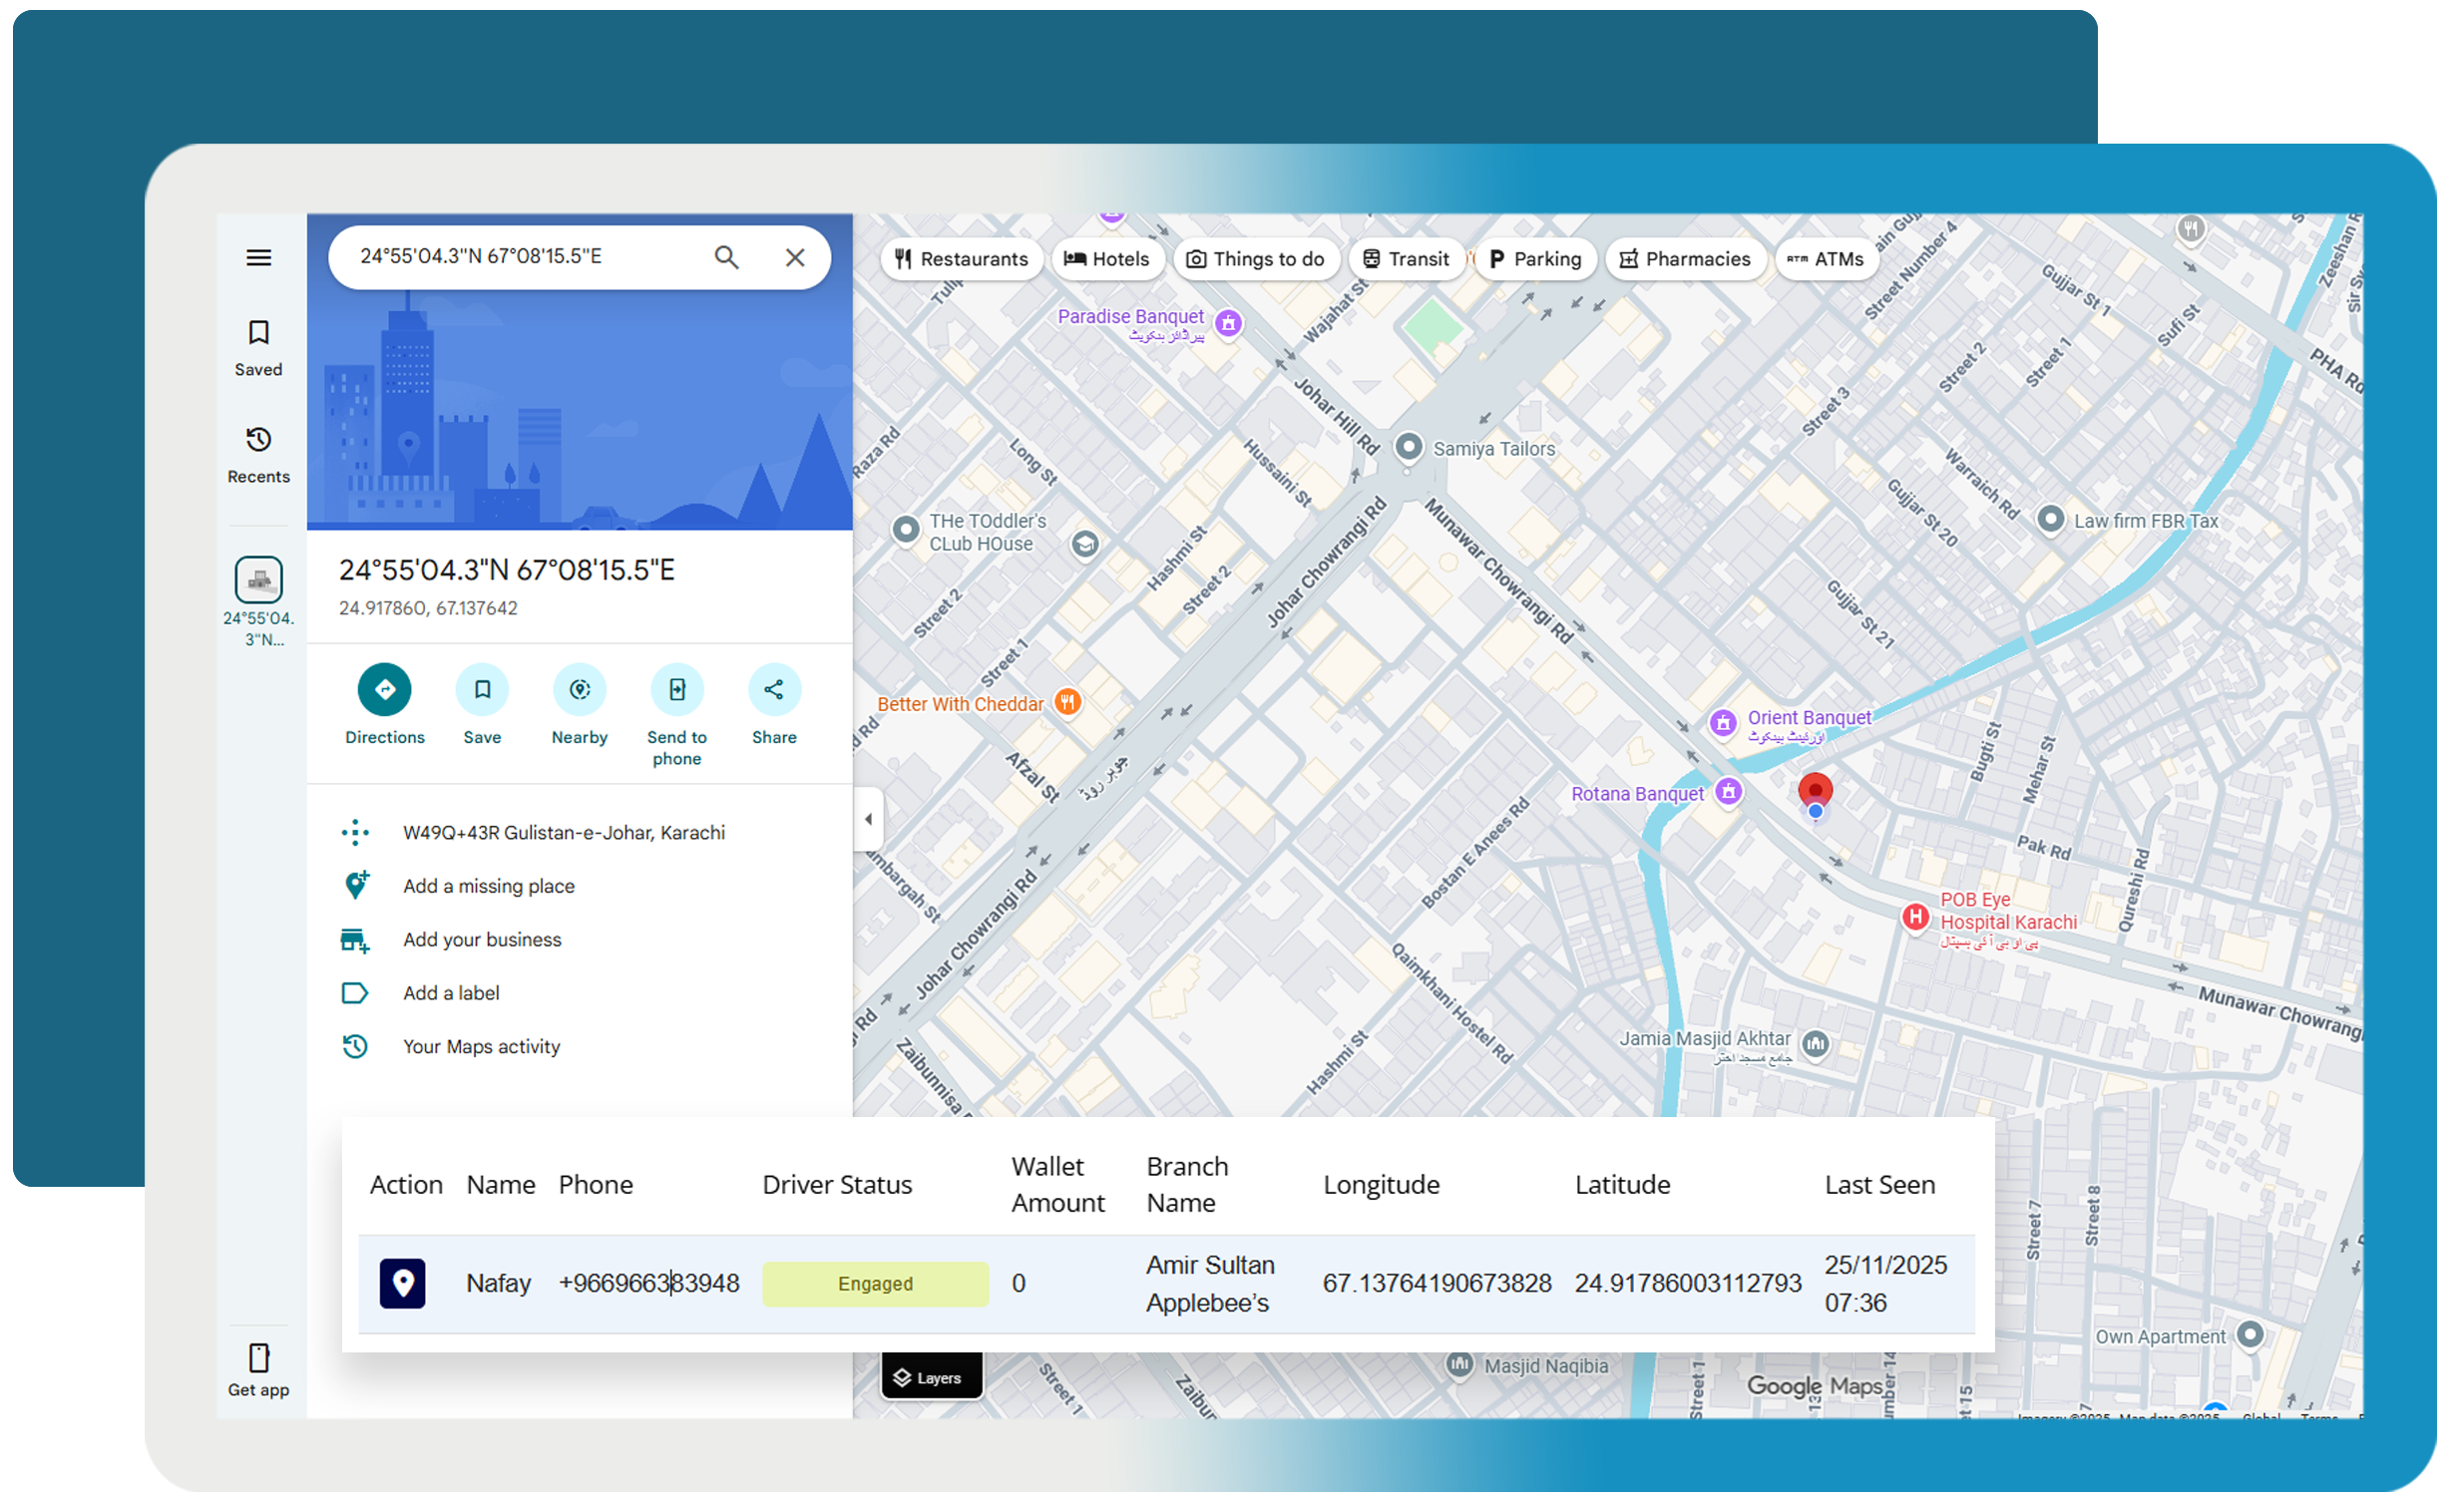The width and height of the screenshot is (2462, 1512).
Task: Open the Saved places panel
Action: pos(258,346)
